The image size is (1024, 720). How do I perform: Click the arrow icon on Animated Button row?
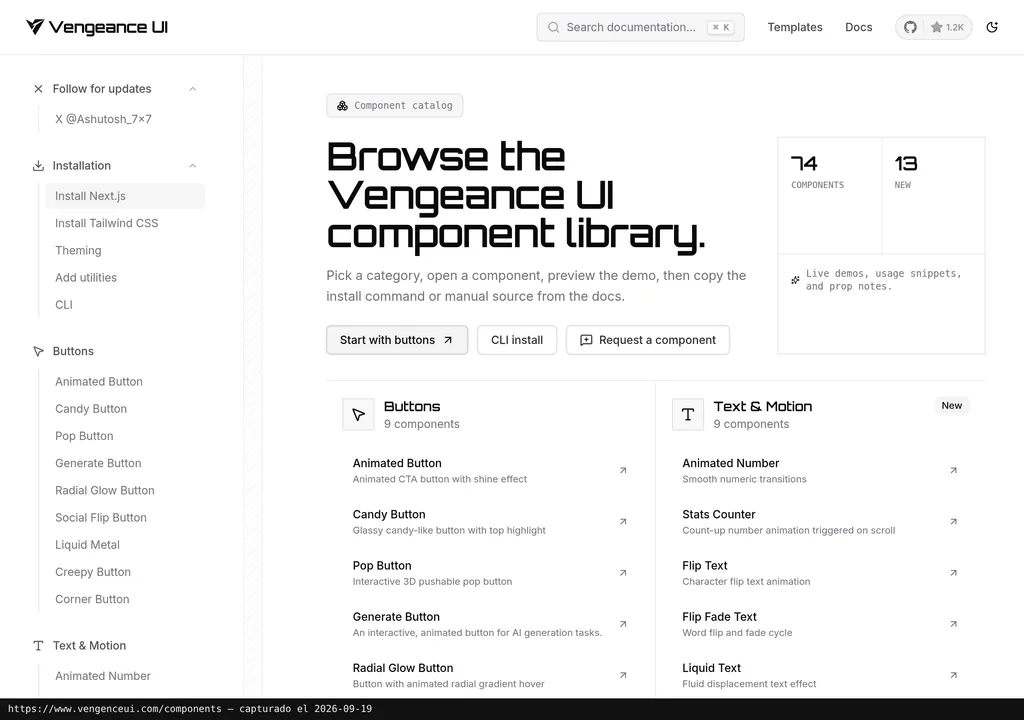tap(623, 470)
